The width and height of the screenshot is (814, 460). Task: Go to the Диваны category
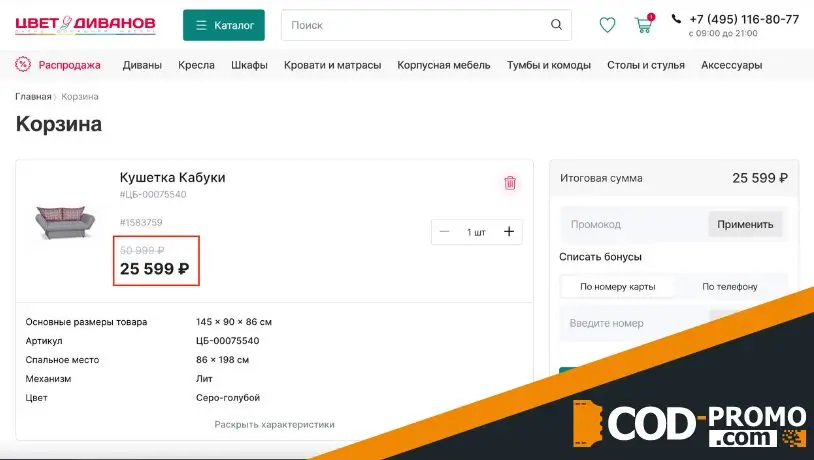point(142,65)
